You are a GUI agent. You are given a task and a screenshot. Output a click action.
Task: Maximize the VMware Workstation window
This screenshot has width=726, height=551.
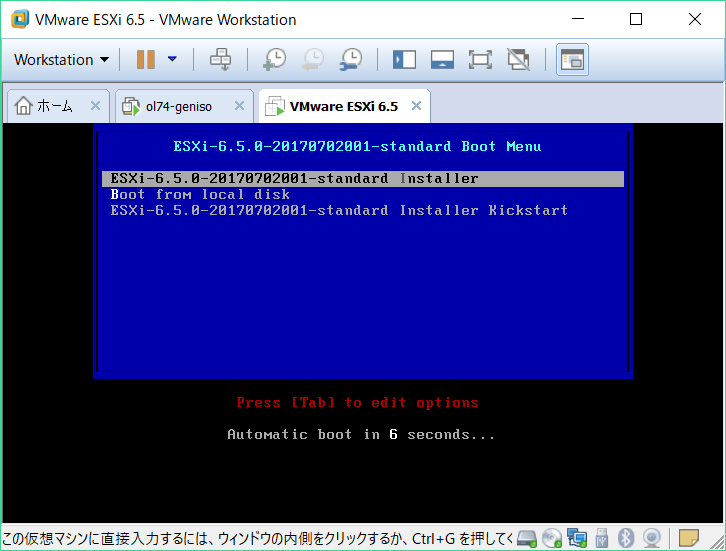click(636, 19)
